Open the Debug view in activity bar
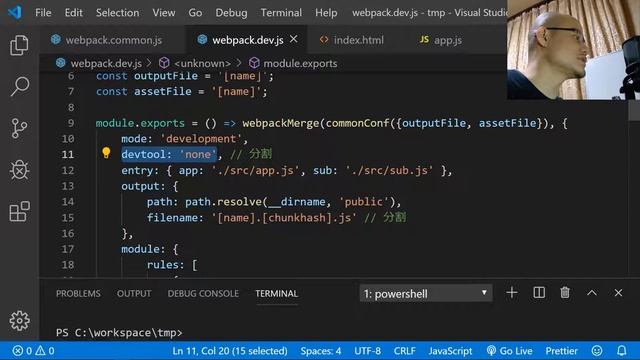 (19, 170)
